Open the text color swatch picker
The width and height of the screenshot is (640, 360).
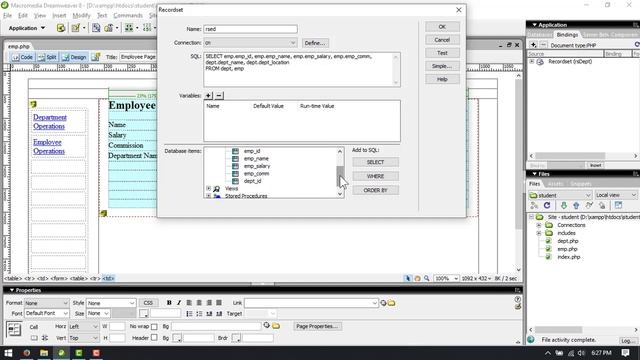144,313
